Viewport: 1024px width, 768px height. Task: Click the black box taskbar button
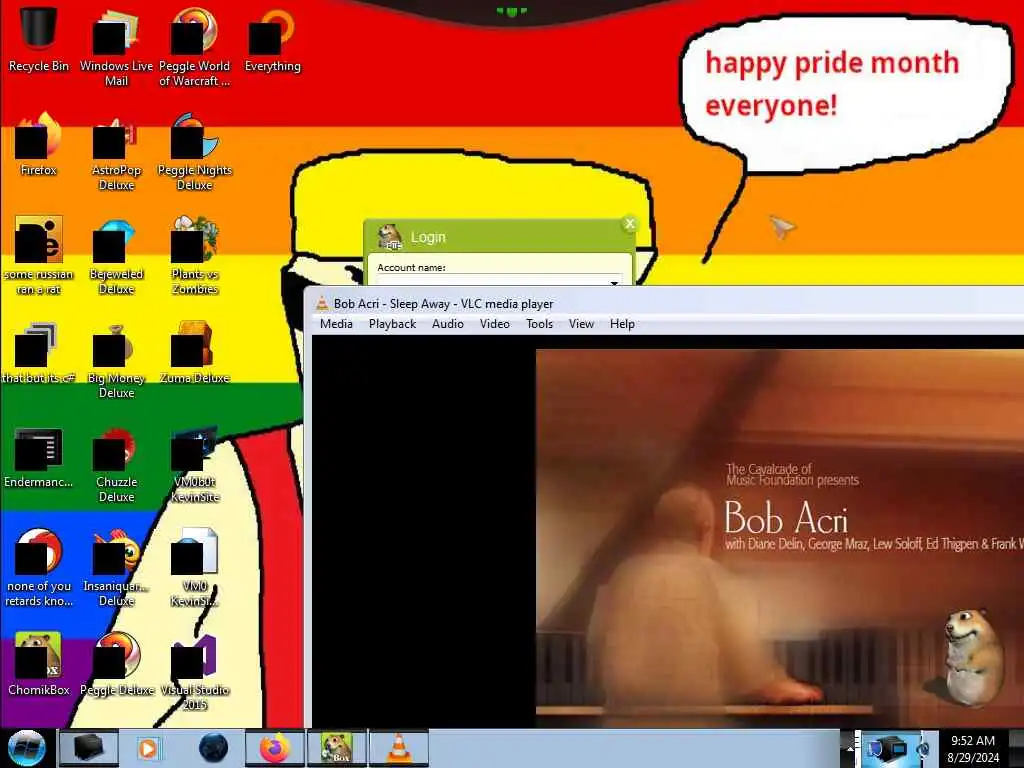click(89, 748)
